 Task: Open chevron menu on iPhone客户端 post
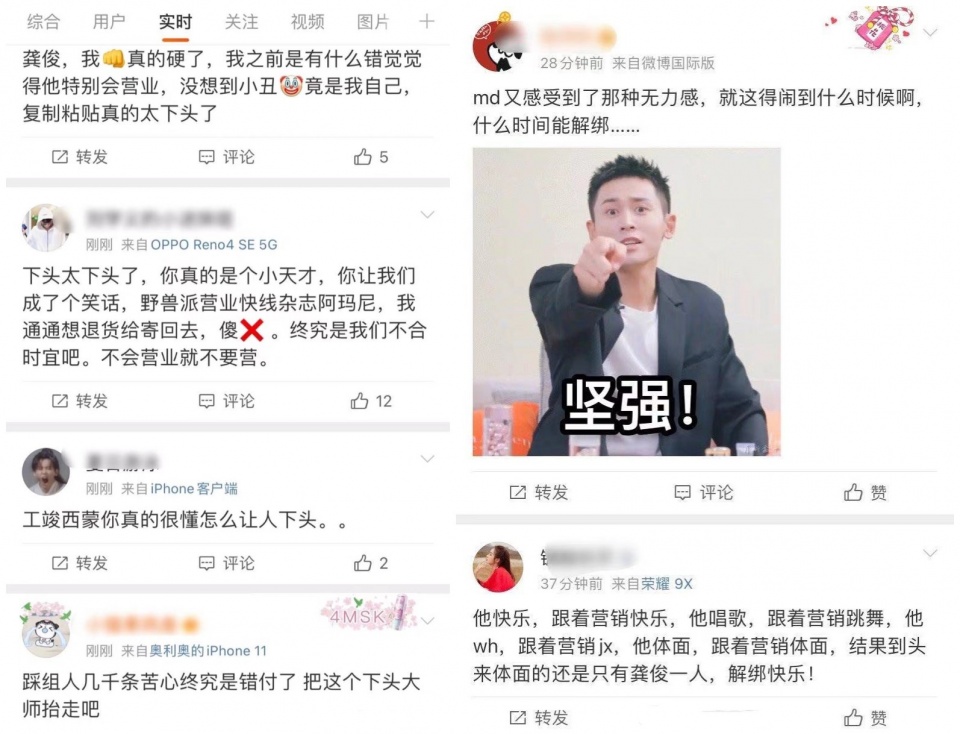427,459
